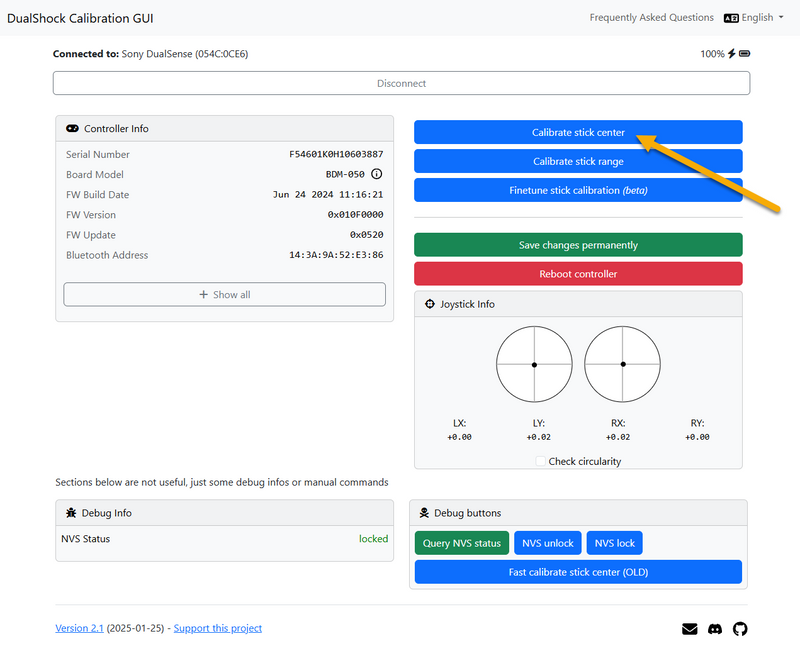Open the Discord icon link
800x646 pixels.
[x=715, y=629]
